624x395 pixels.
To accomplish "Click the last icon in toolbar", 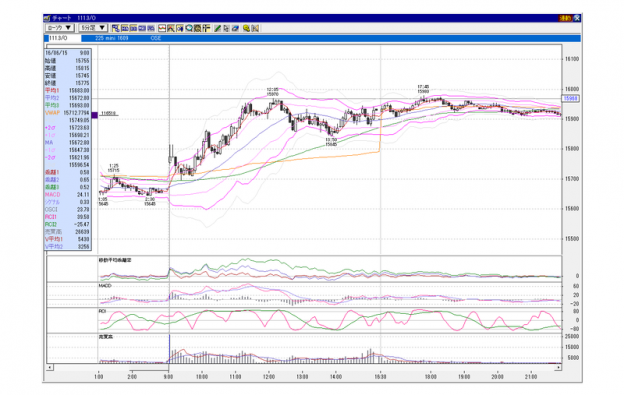I will coord(255,28).
